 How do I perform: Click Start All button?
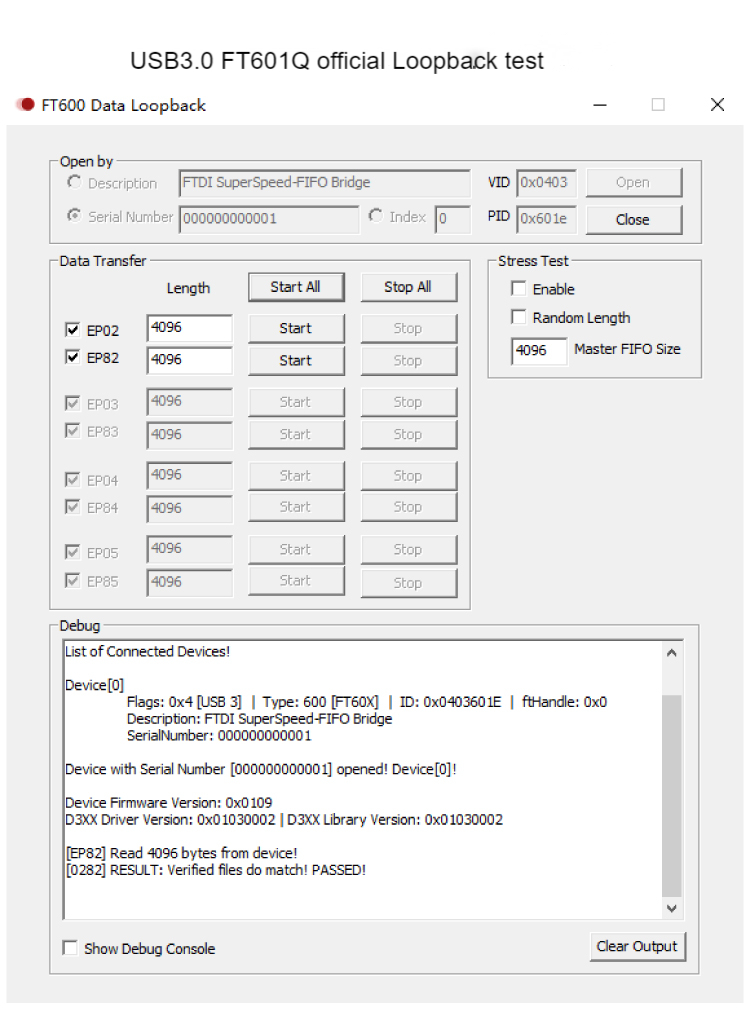(x=296, y=287)
